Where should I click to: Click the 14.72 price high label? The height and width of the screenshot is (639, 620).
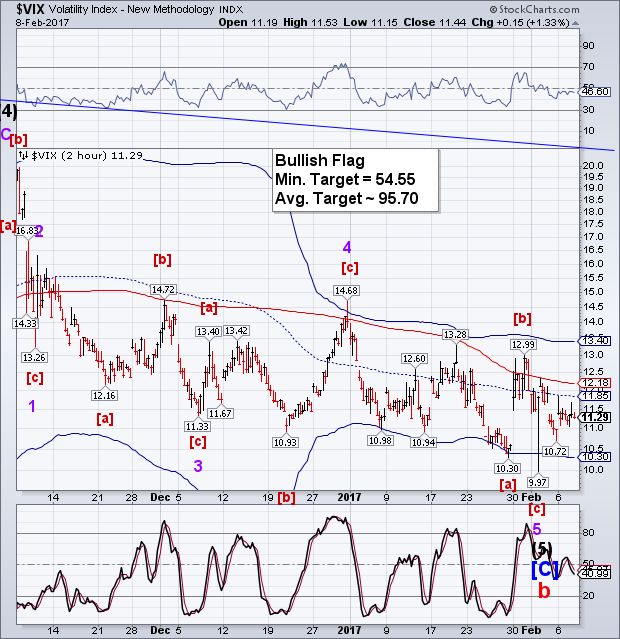point(163,289)
